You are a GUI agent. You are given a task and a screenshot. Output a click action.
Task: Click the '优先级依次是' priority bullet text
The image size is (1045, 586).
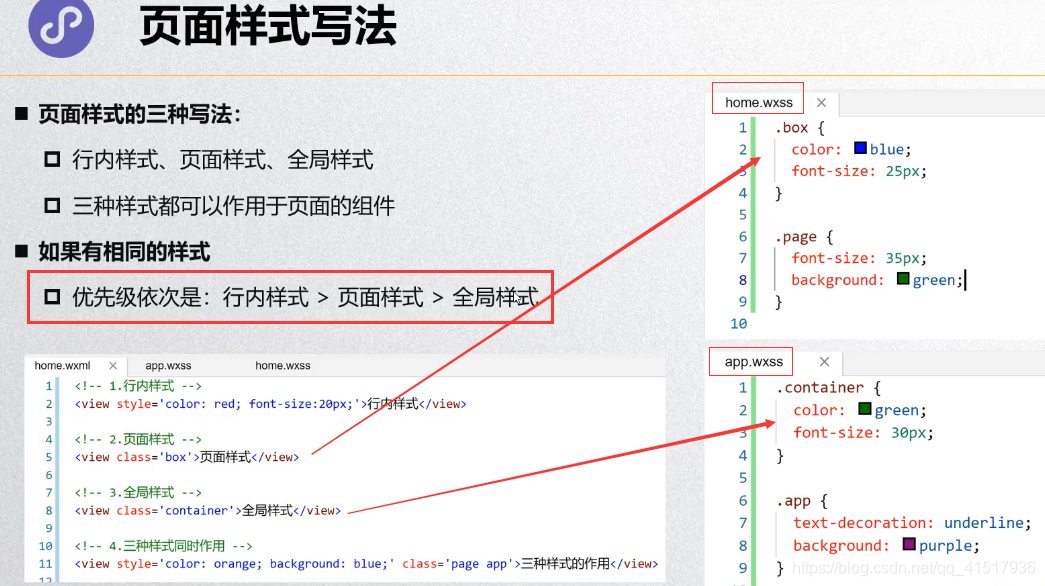pyautogui.click(x=305, y=297)
